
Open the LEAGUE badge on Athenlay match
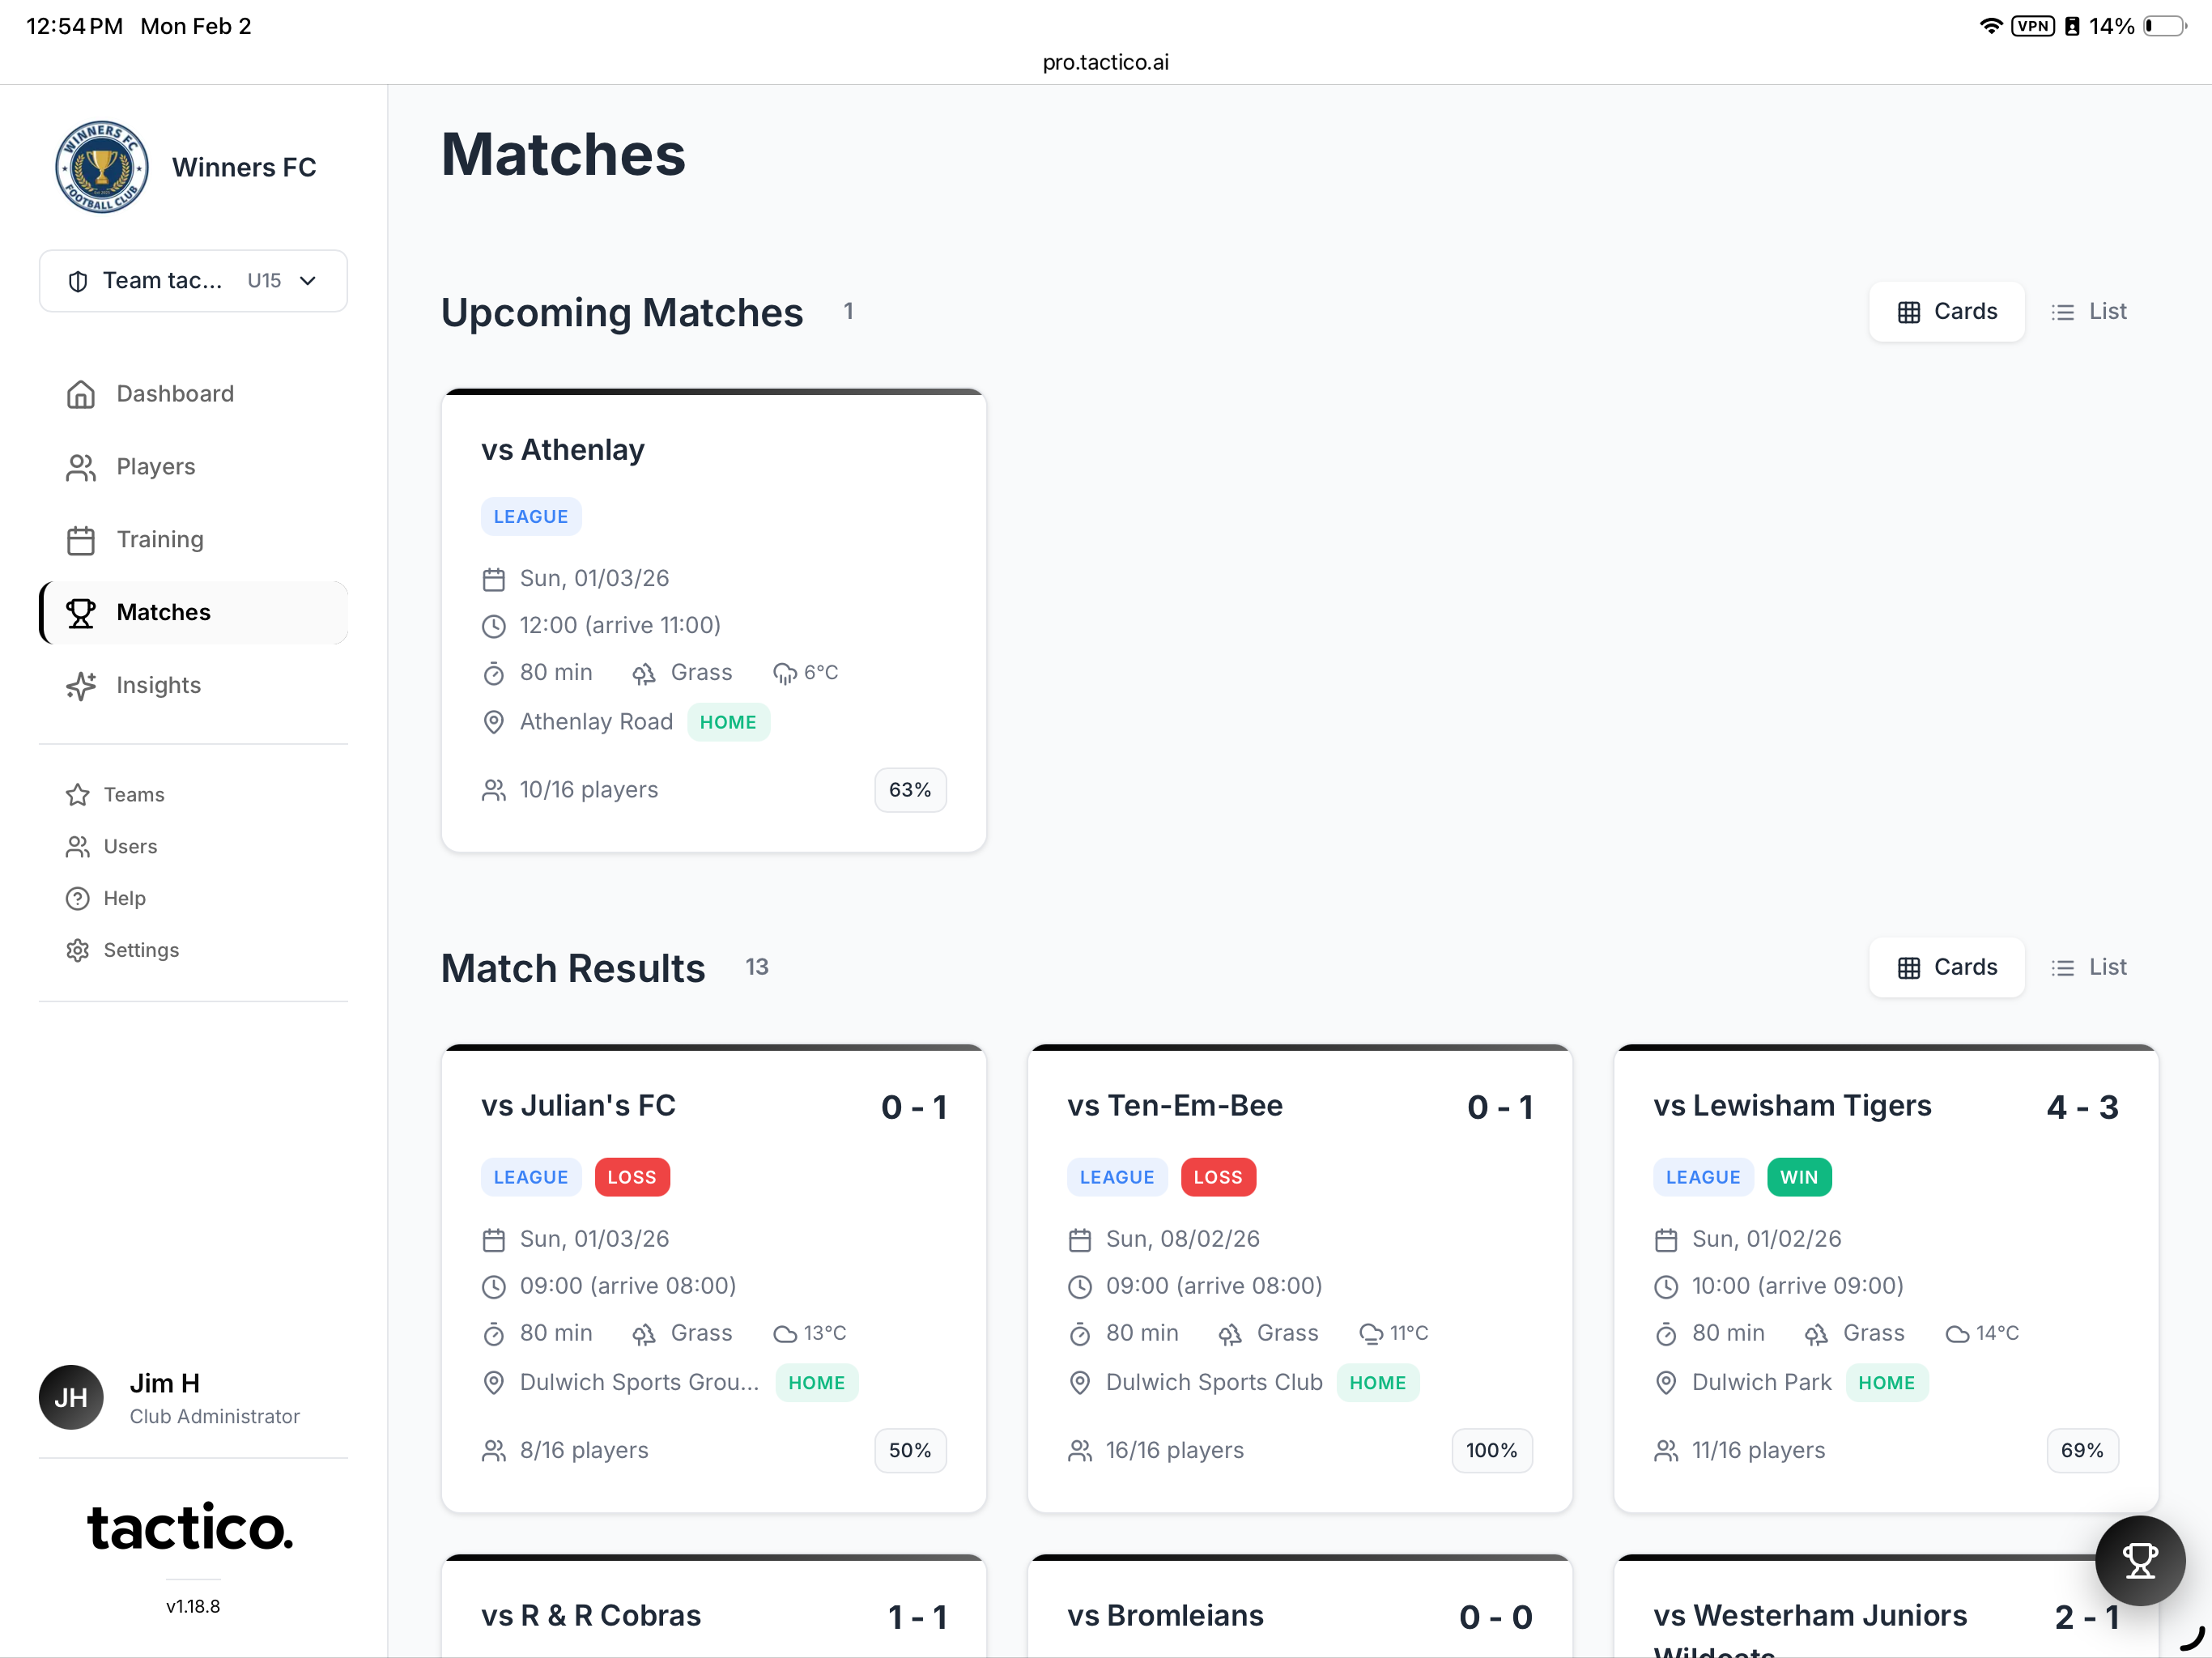click(531, 516)
